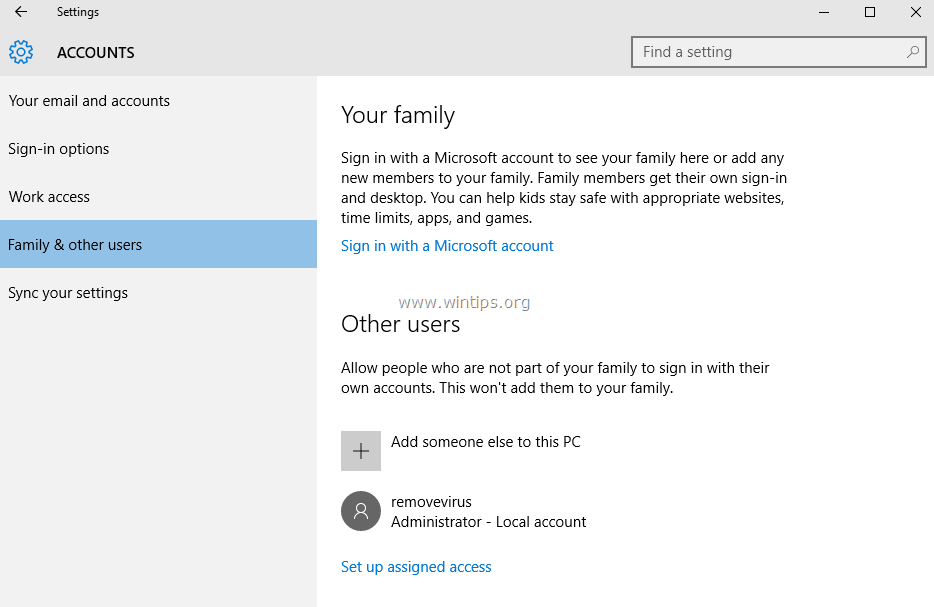Click the back arrow in the title bar
The height and width of the screenshot is (607, 934).
20,12
